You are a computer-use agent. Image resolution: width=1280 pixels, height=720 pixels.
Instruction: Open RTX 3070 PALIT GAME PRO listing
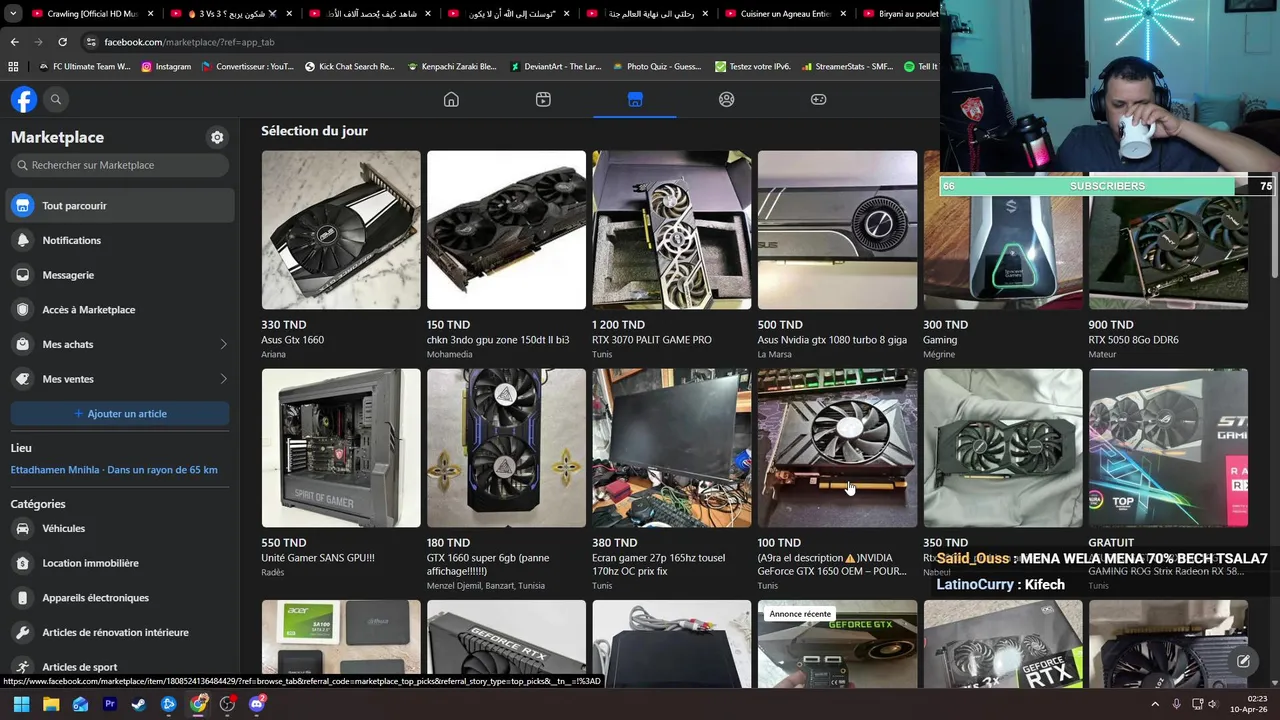click(672, 230)
